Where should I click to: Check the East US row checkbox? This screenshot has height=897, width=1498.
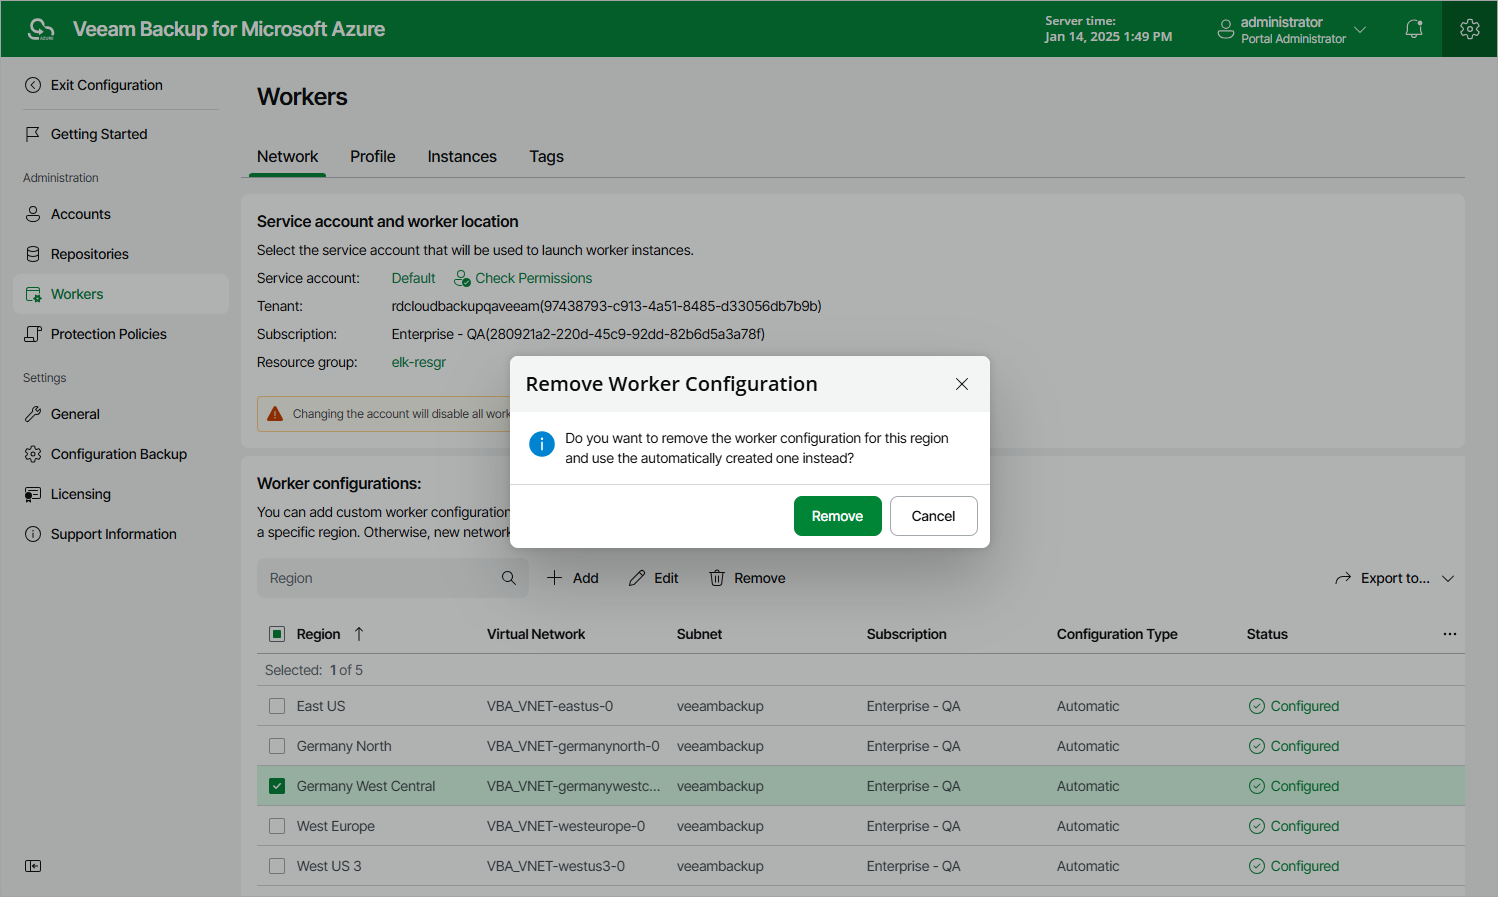coord(277,706)
